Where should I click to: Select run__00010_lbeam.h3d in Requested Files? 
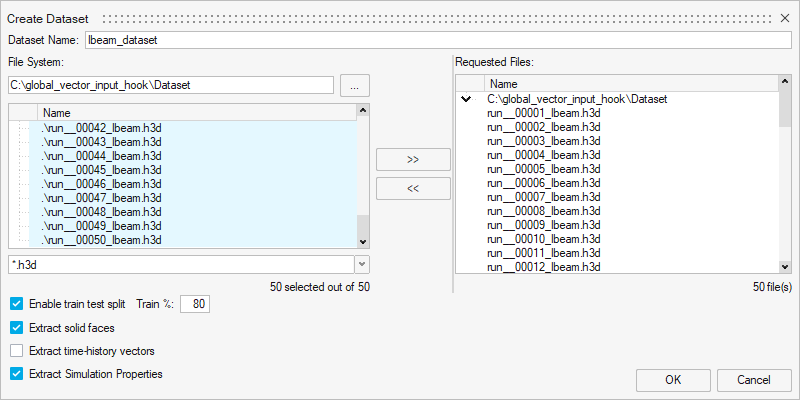pos(544,239)
